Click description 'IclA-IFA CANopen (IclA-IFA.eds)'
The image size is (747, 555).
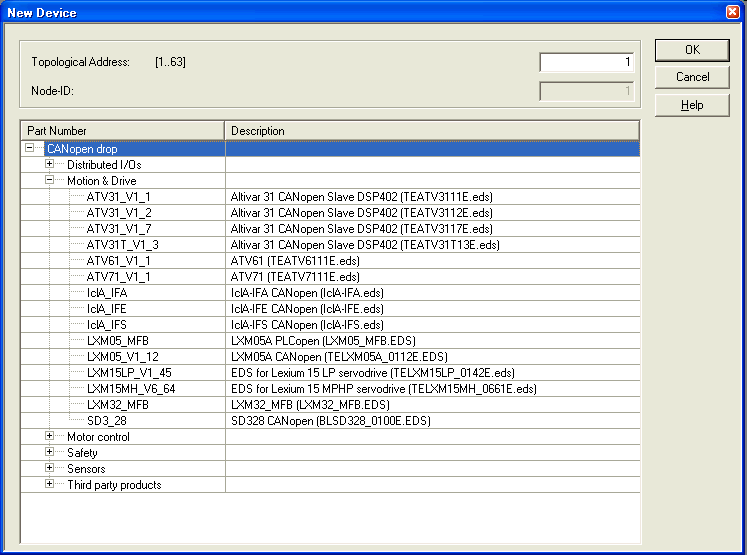click(307, 293)
